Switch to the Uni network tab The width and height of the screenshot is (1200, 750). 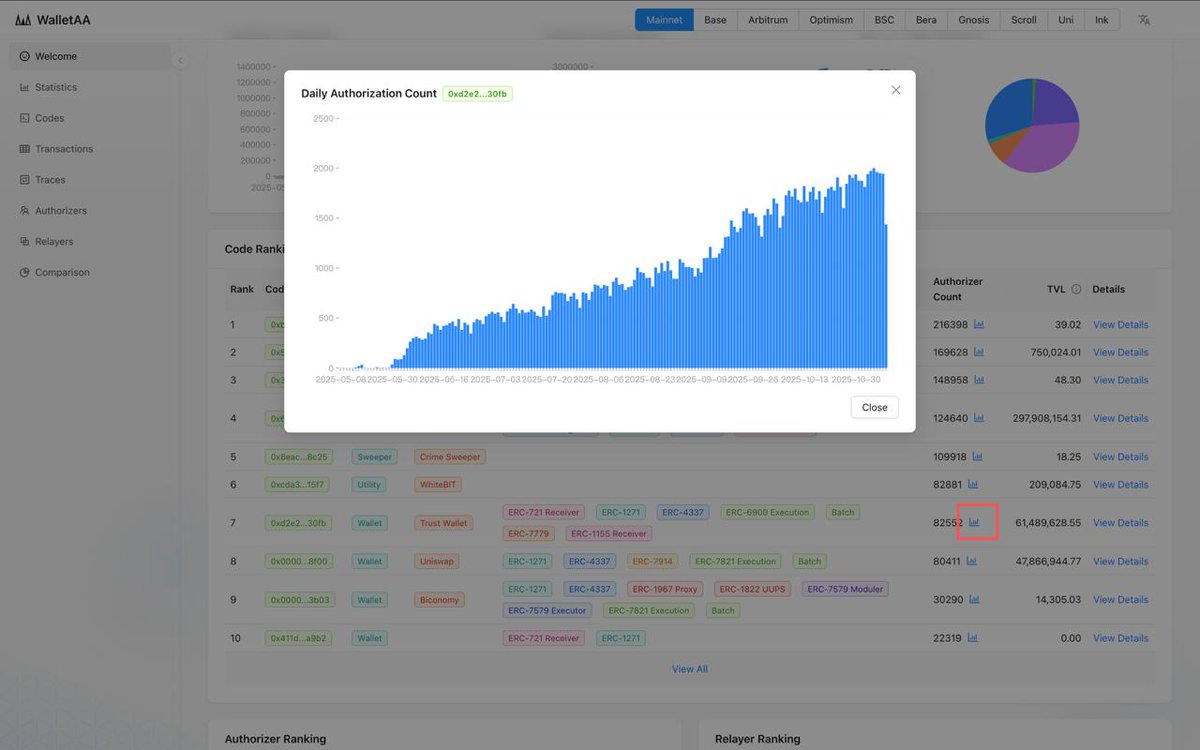tap(1066, 20)
